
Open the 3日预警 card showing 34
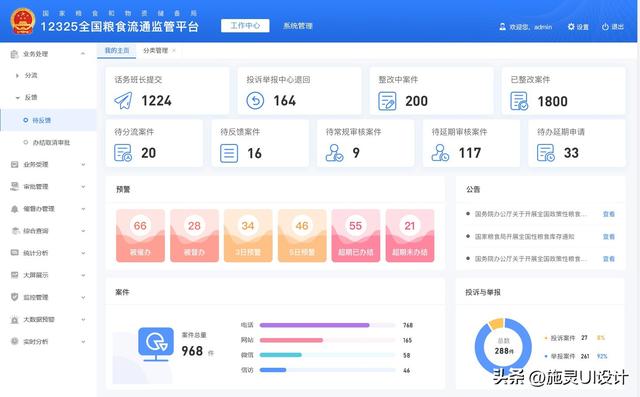(x=248, y=235)
